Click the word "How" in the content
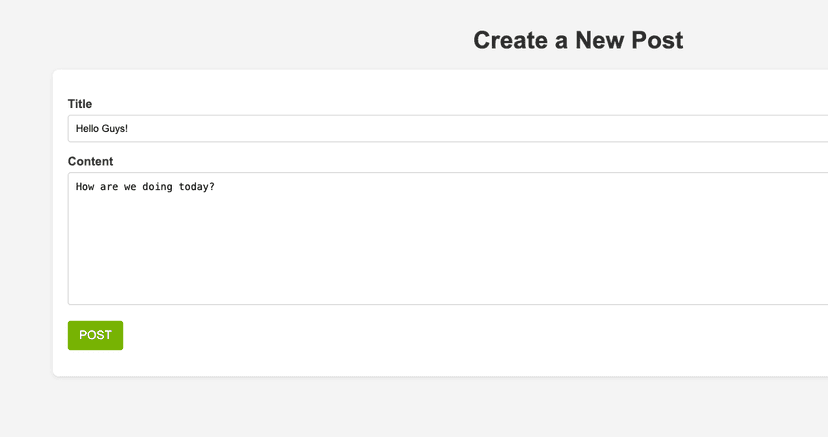The height and width of the screenshot is (437, 828). click(x=85, y=187)
